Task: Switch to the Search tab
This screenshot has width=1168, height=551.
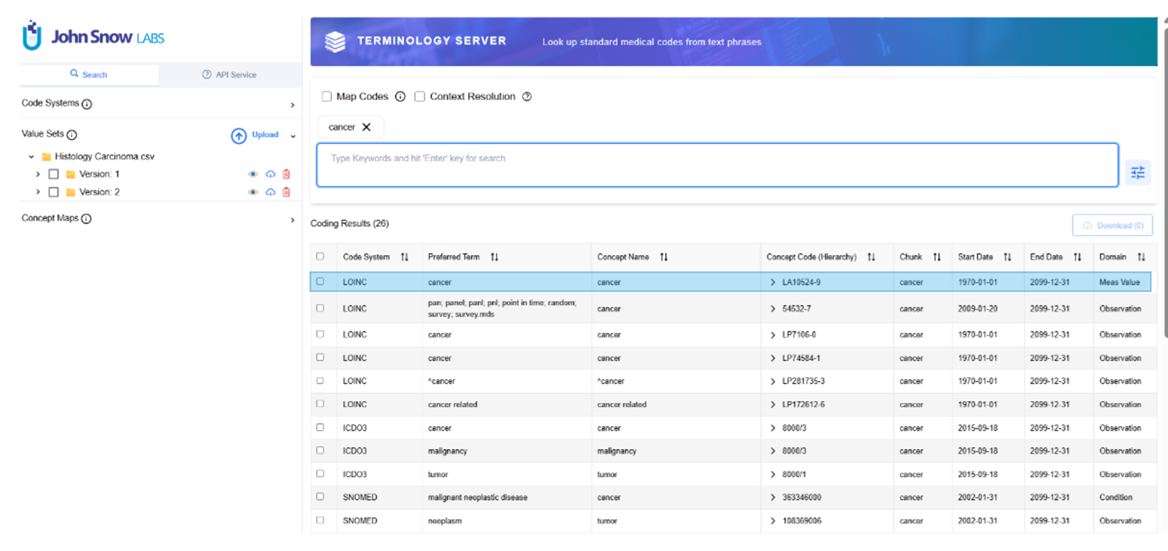Action: pos(89,74)
